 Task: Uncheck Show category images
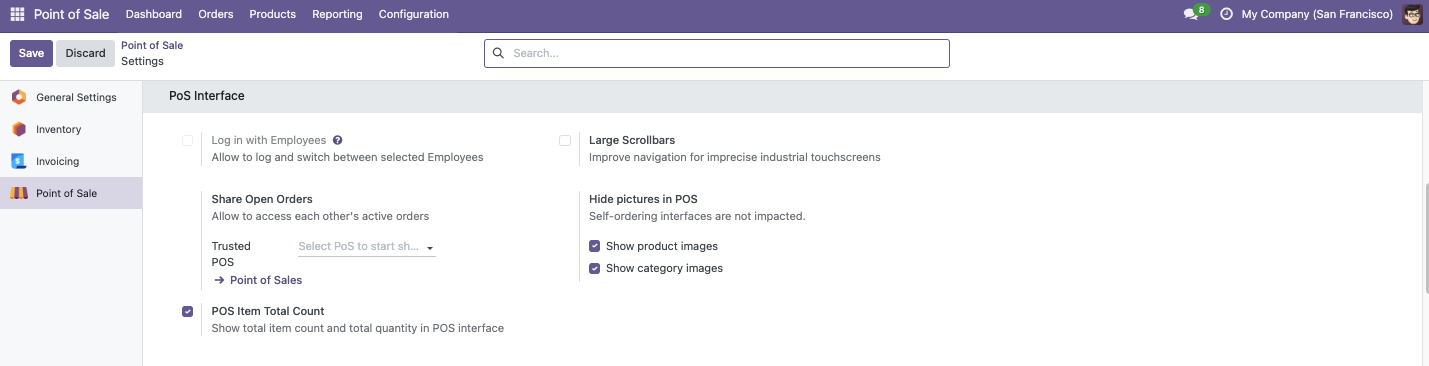pos(594,268)
